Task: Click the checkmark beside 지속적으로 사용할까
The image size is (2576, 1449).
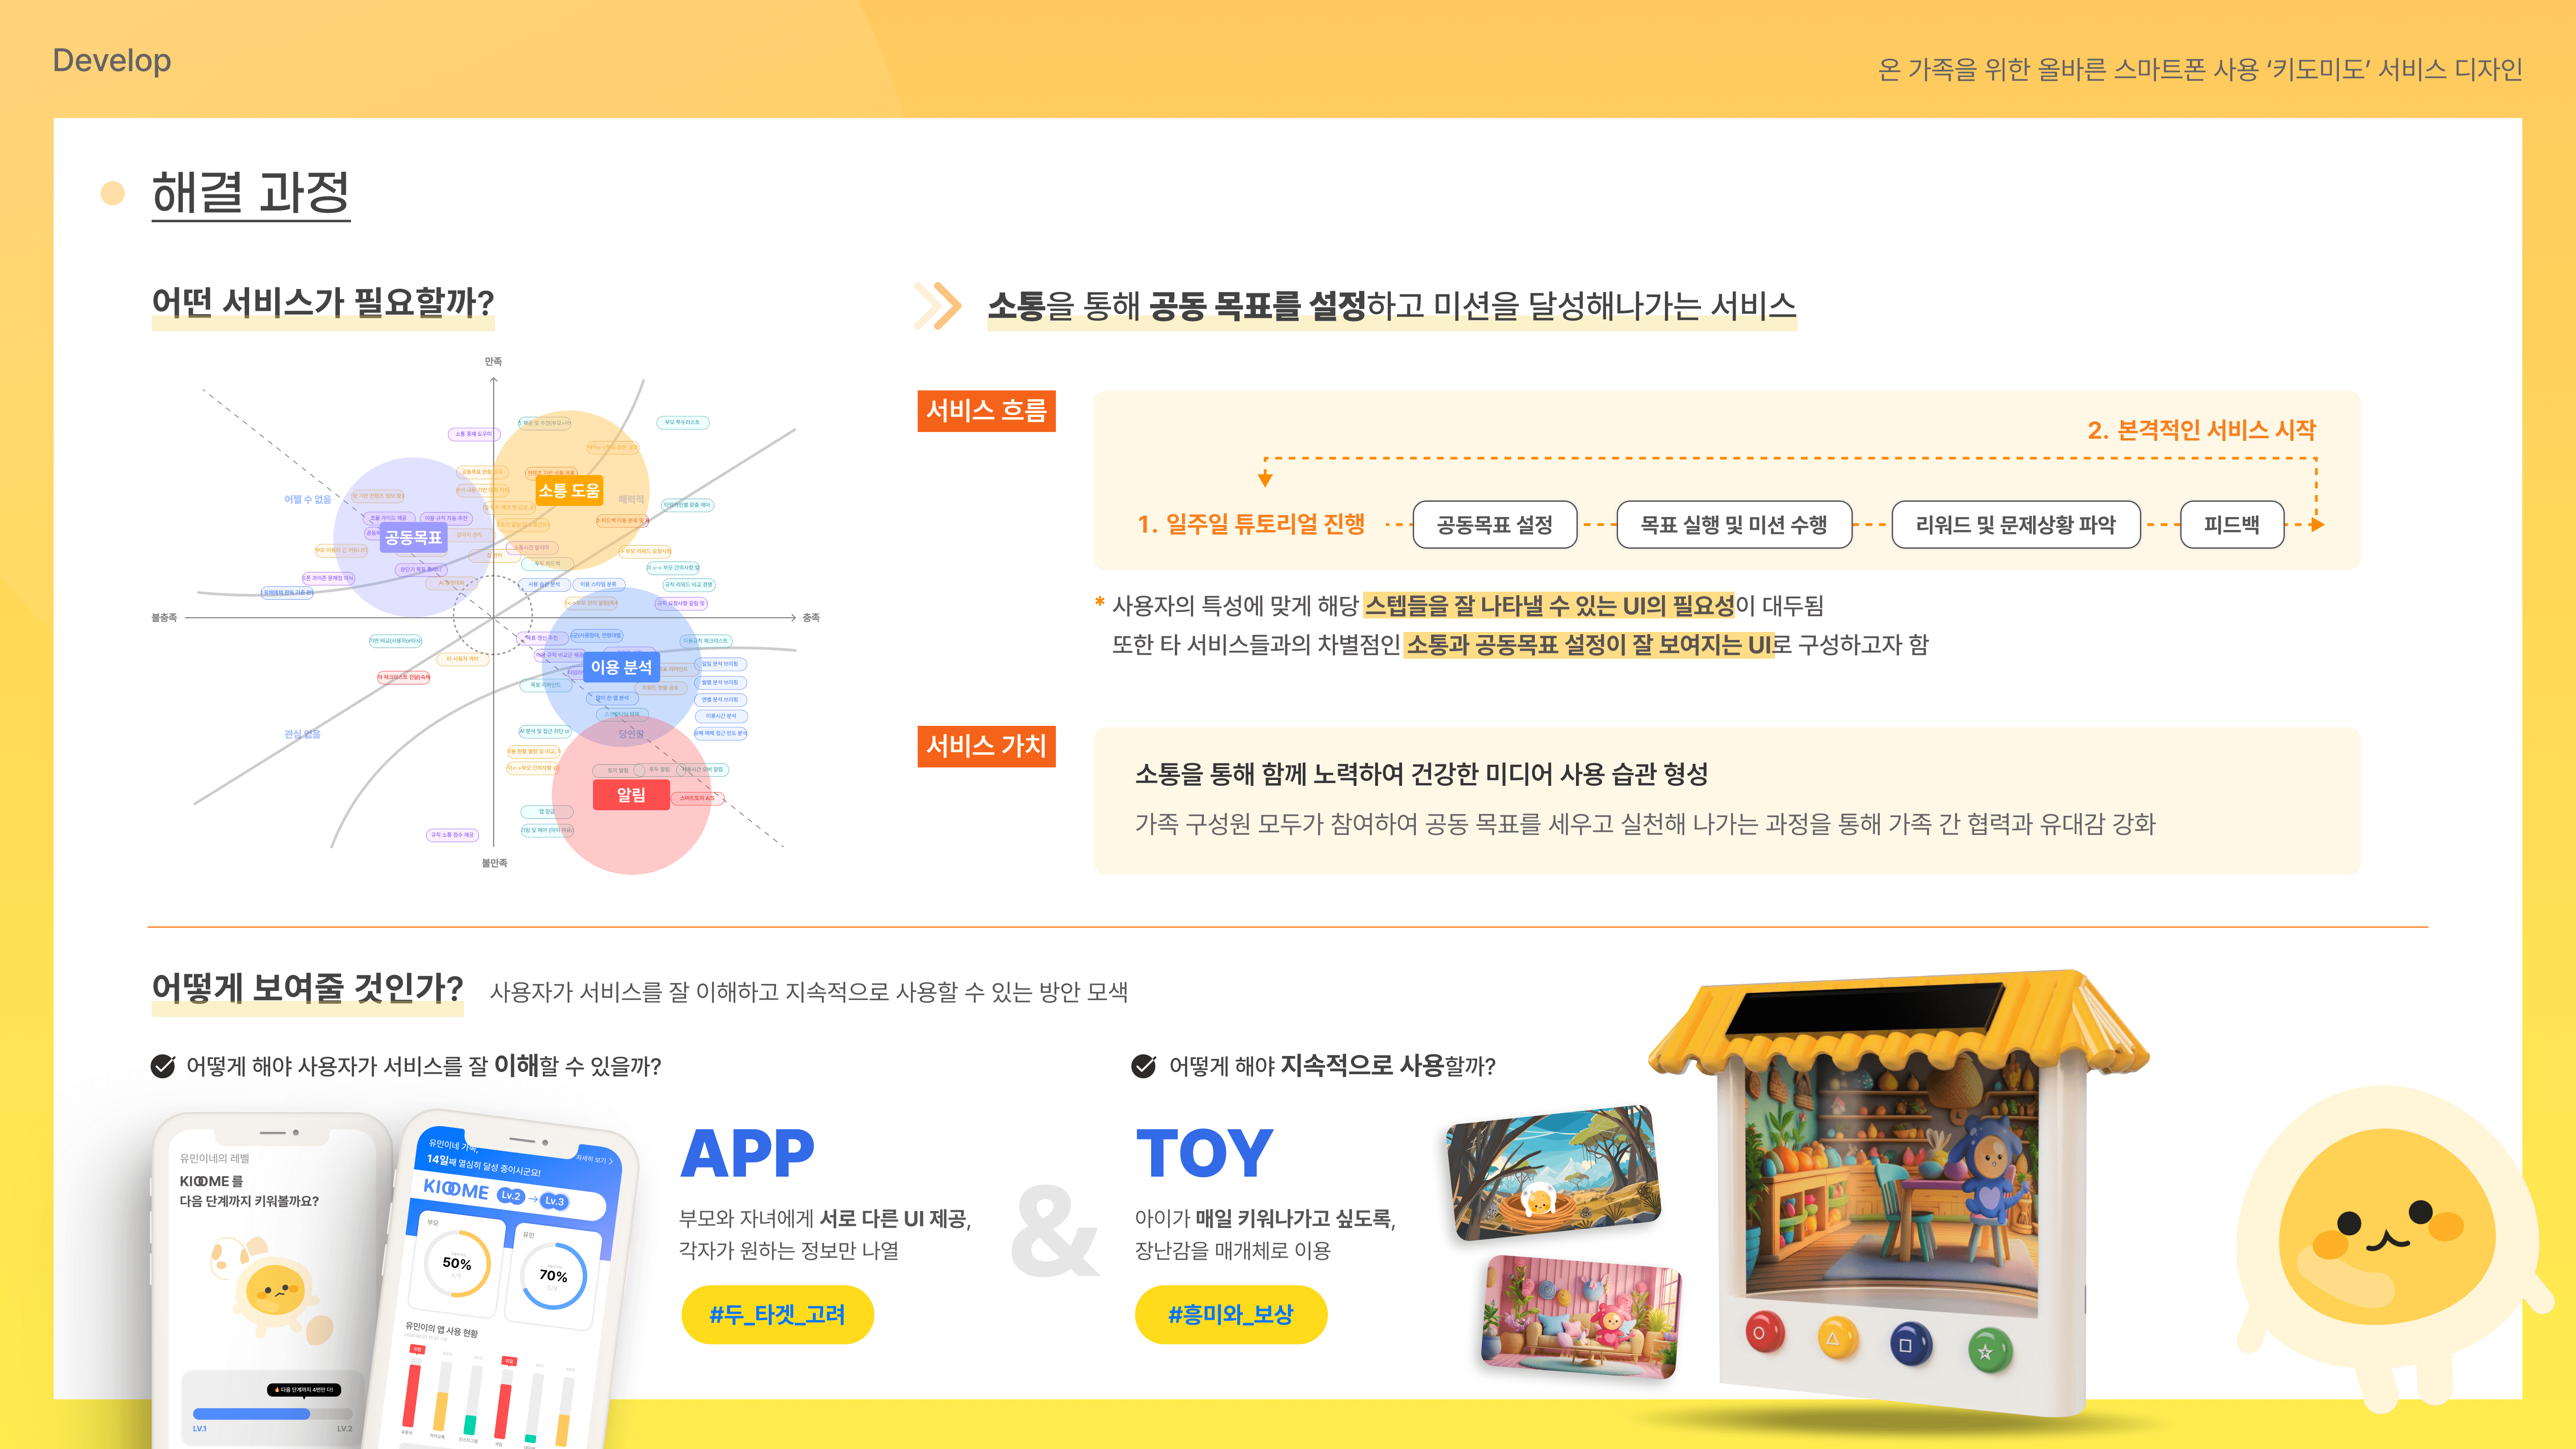Action: (x=1143, y=1066)
